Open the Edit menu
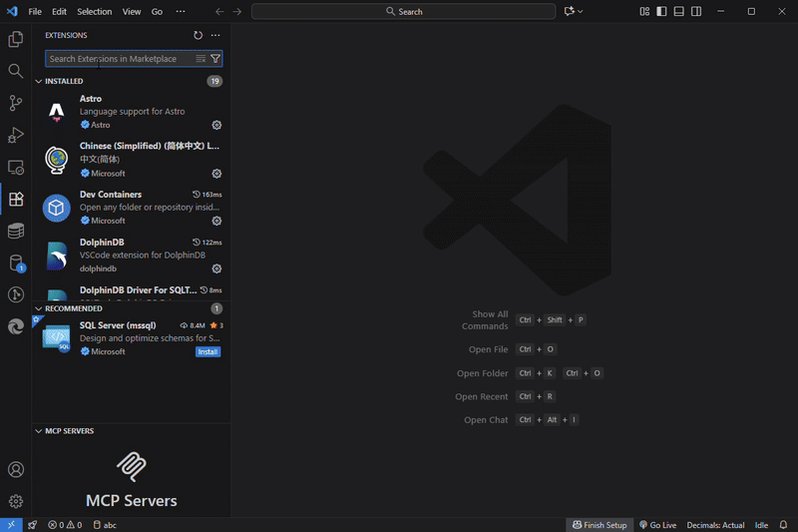Viewport: 798px width, 532px height. point(59,11)
